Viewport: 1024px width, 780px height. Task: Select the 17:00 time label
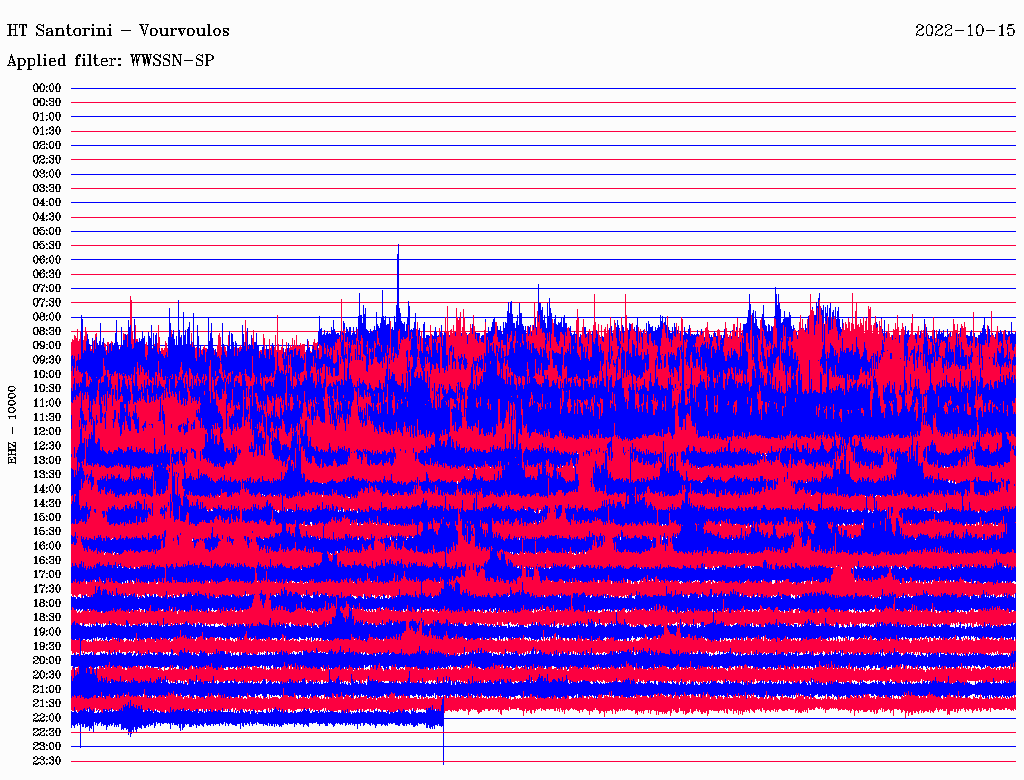click(47, 575)
